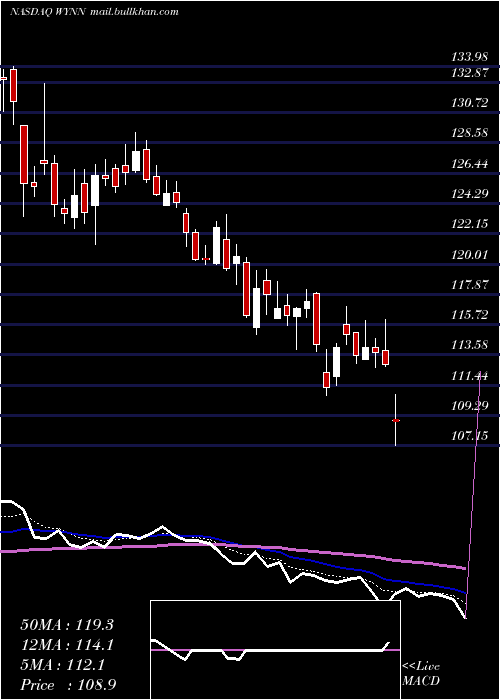Click the 133.98 price axis label
This screenshot has width=500, height=700.
470,57
